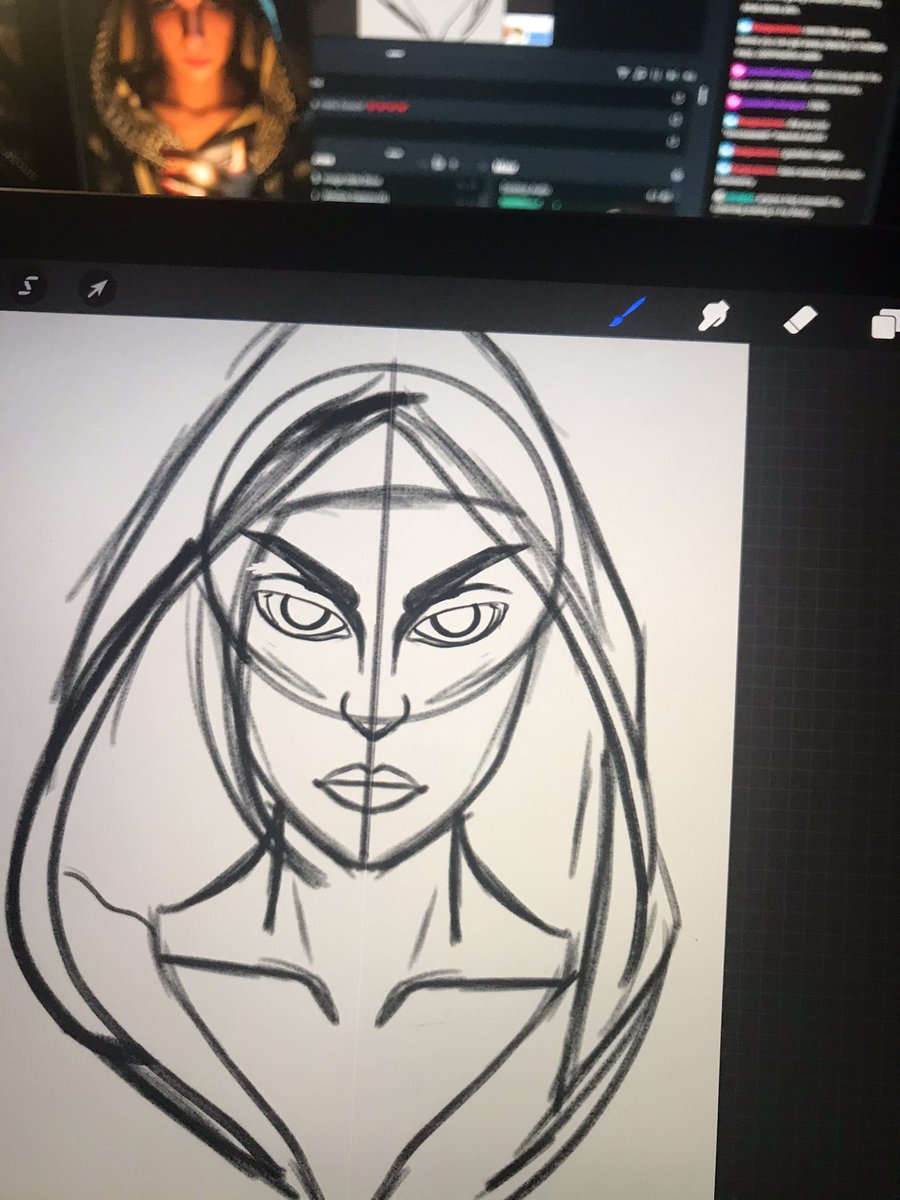Pick the Eraser tool
900x1200 pixels.
(800, 319)
